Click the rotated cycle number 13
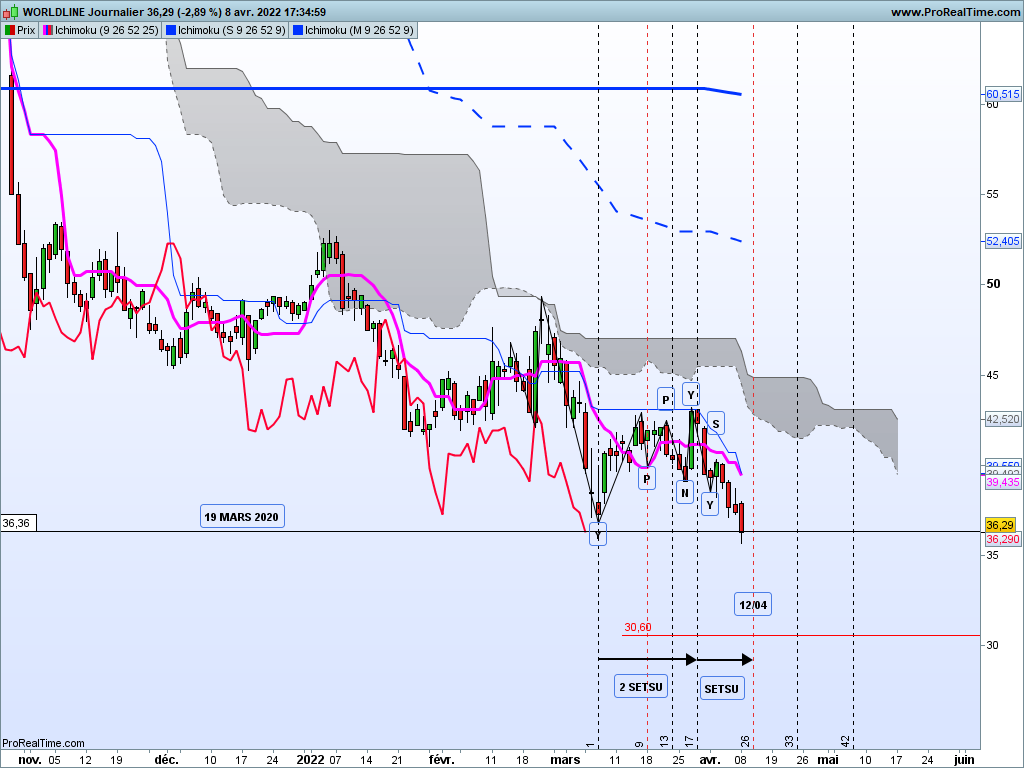This screenshot has height=768, width=1024. pyautogui.click(x=664, y=741)
